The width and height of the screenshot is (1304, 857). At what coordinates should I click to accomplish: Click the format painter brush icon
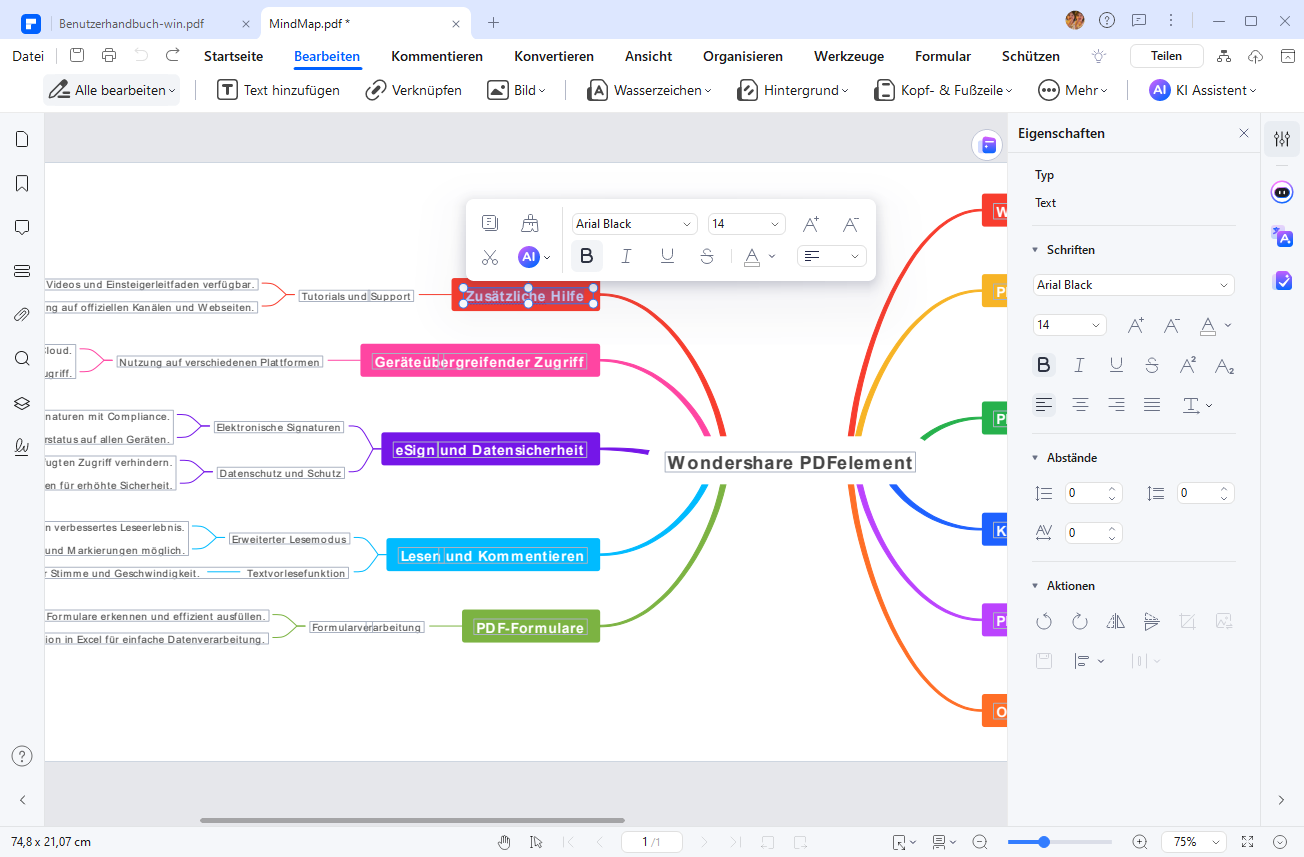click(x=530, y=222)
